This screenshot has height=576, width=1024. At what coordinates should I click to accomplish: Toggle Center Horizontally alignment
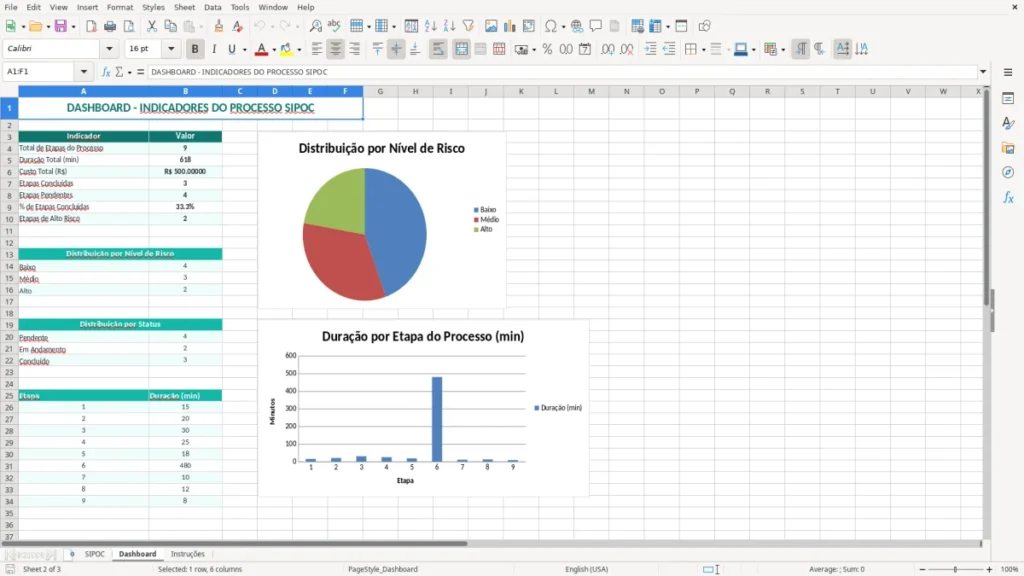coord(336,49)
